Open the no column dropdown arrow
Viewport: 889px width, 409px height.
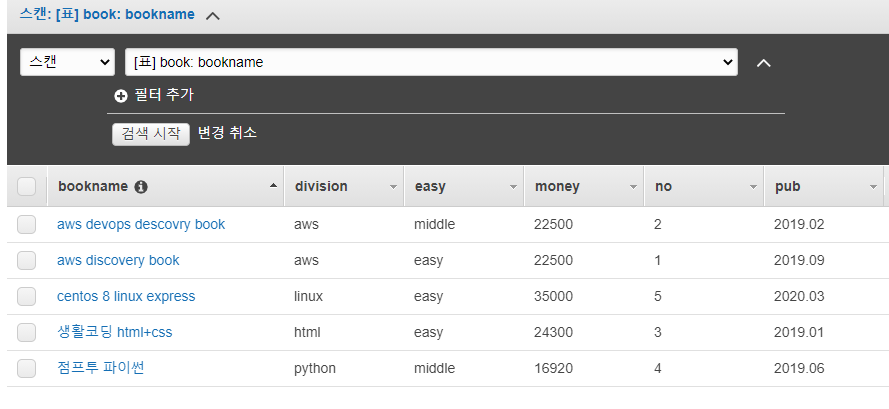pos(753,187)
